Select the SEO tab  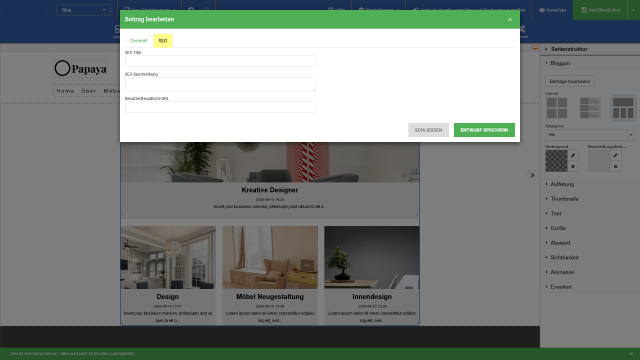tap(163, 41)
